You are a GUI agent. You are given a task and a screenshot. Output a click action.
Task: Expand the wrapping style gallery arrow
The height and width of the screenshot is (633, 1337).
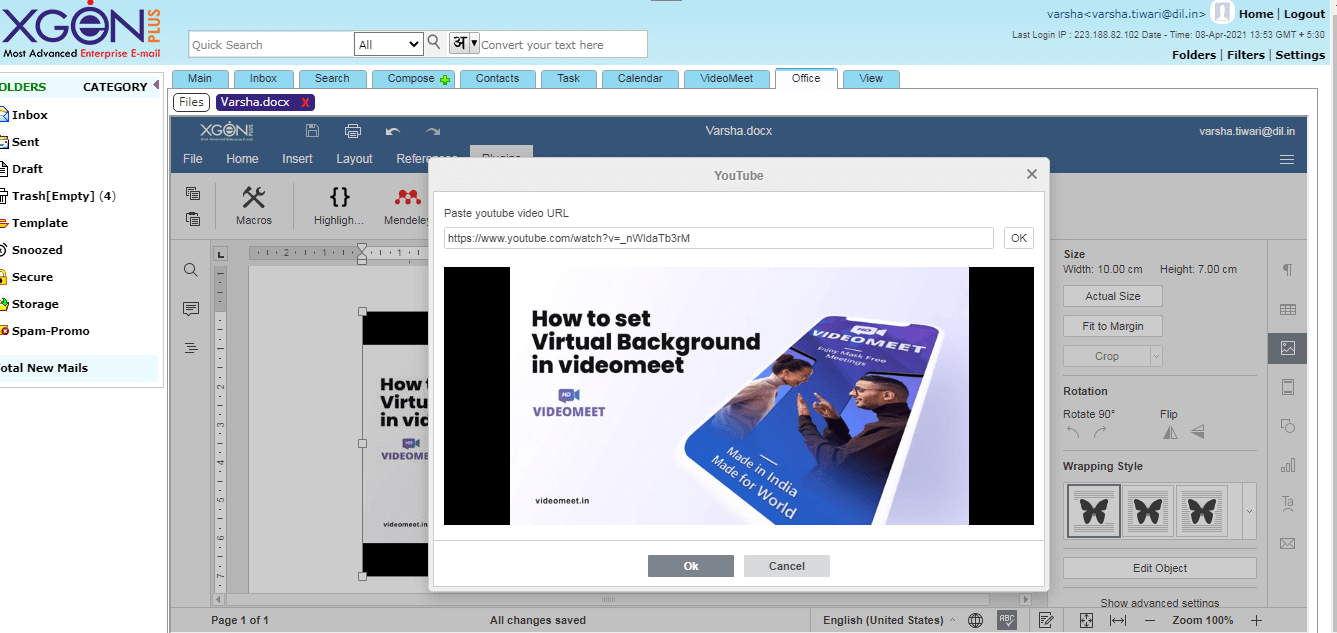(x=1248, y=511)
